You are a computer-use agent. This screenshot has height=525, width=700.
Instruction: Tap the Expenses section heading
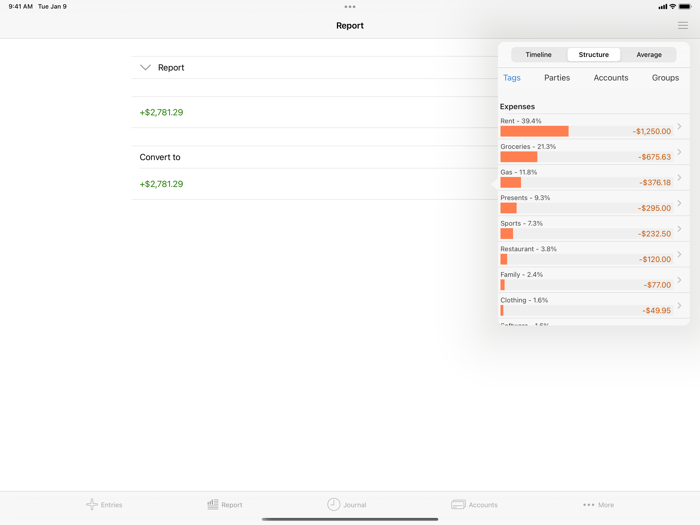[x=517, y=106]
